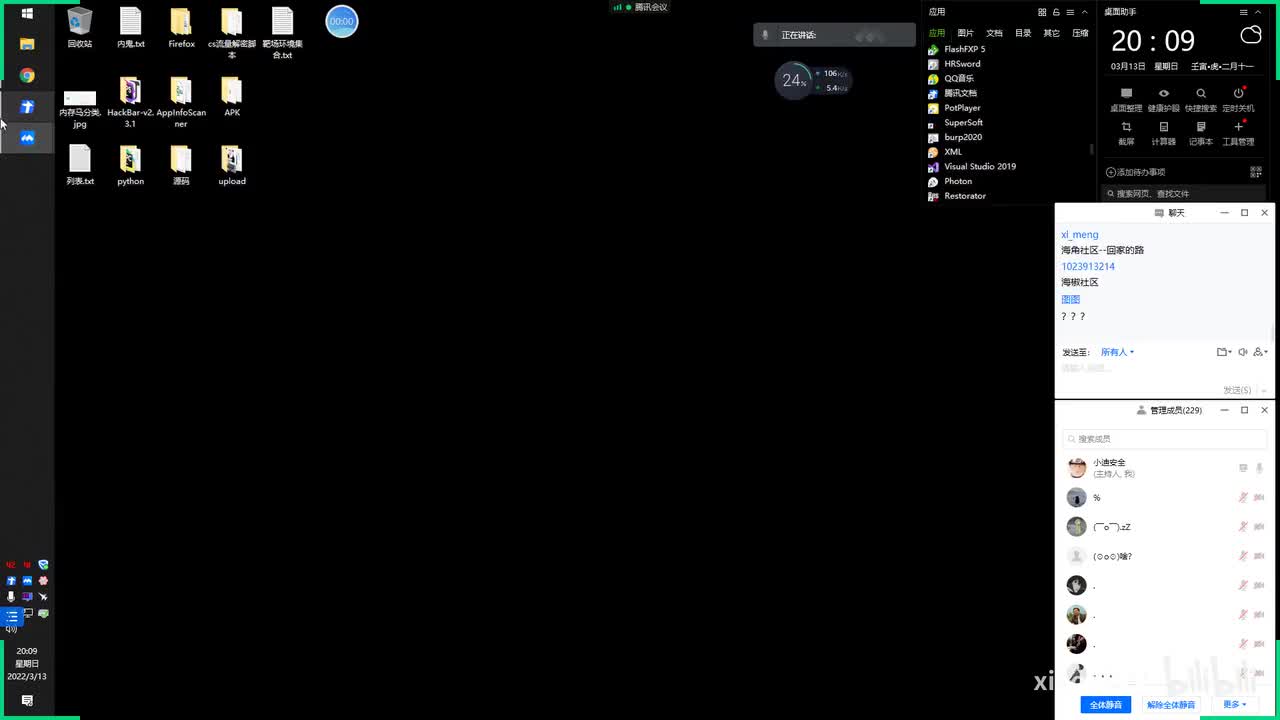This screenshot has width=1280, height=720.
Task: Click the 搜索成员 member search field
Action: pyautogui.click(x=1165, y=439)
